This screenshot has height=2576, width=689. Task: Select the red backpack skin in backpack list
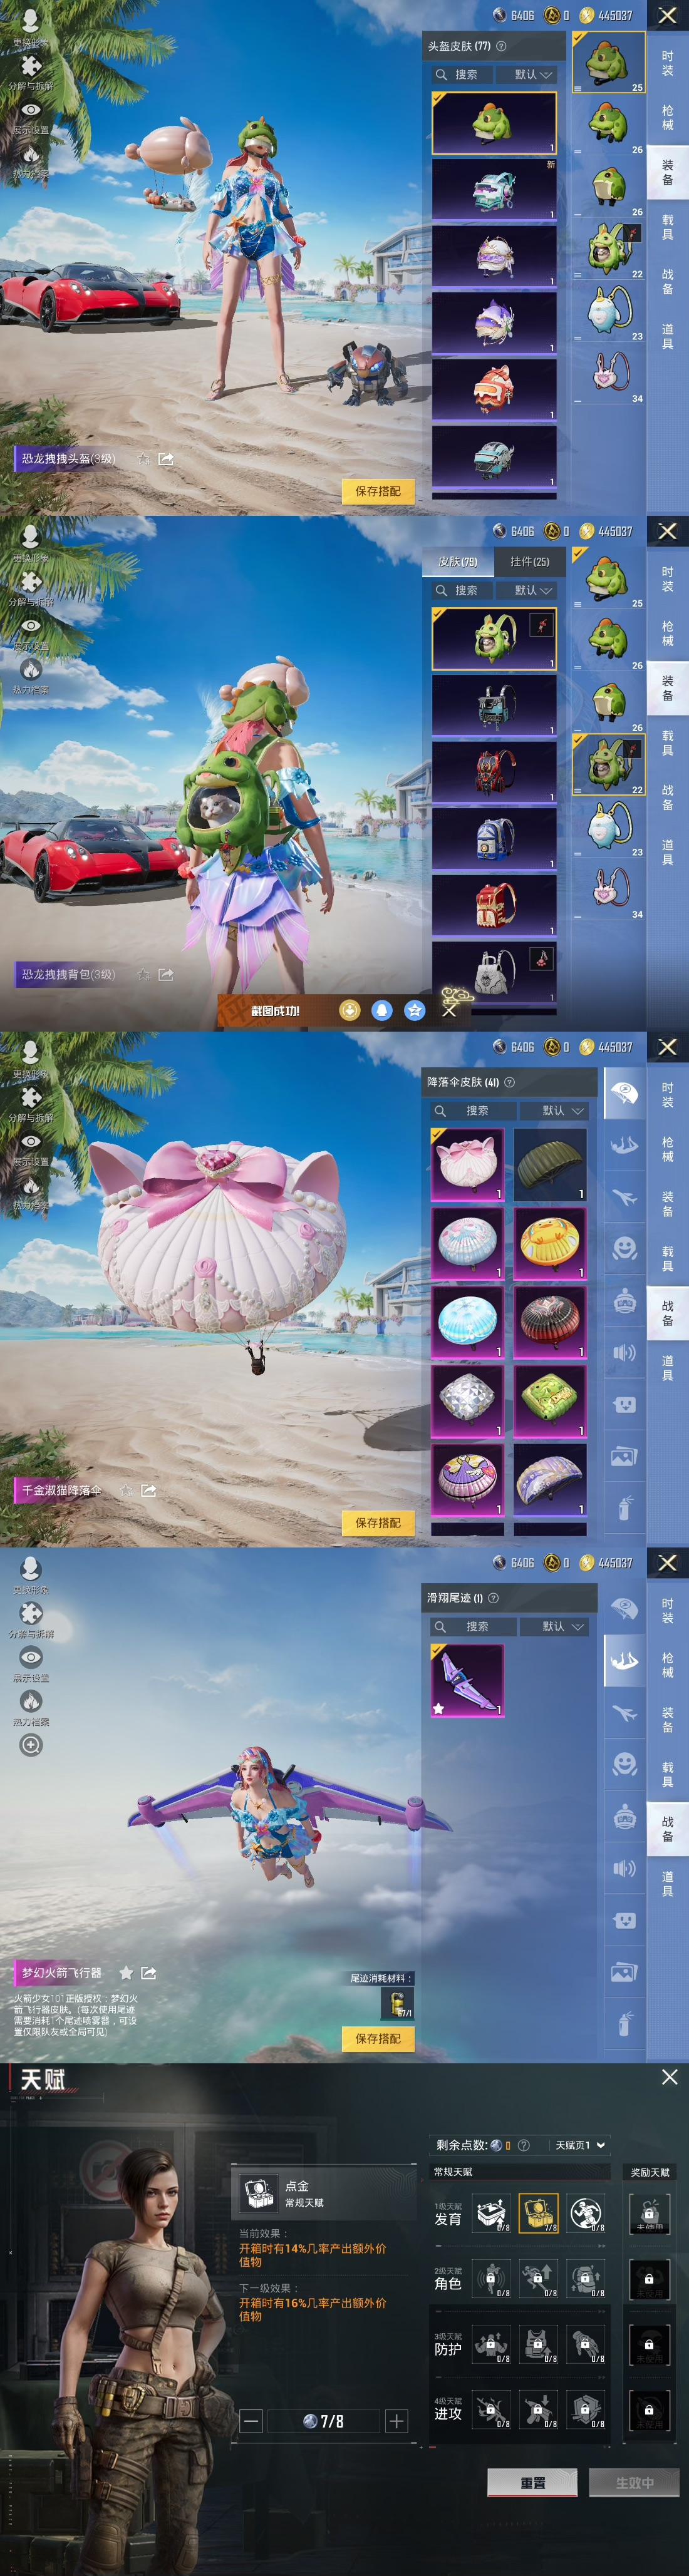pos(494,905)
